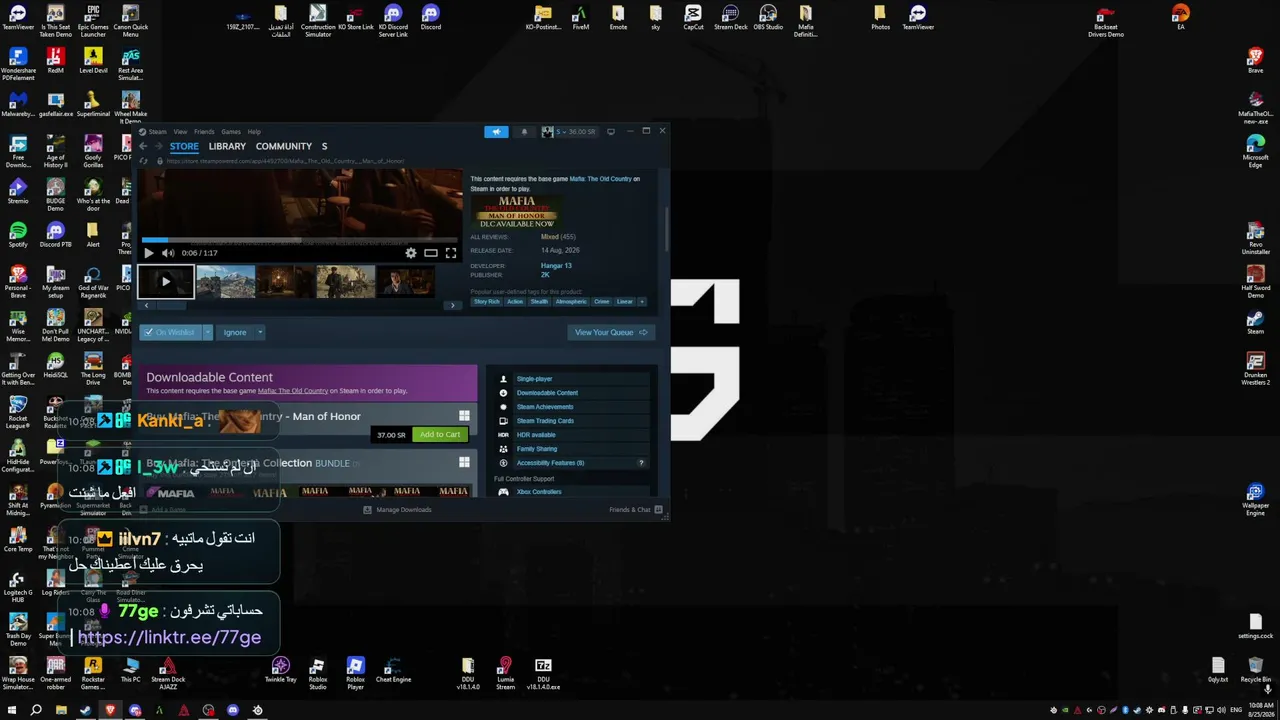Viewport: 1280px width, 720px height.
Task: Switch to the LIBRARY tab
Action: coord(227,146)
